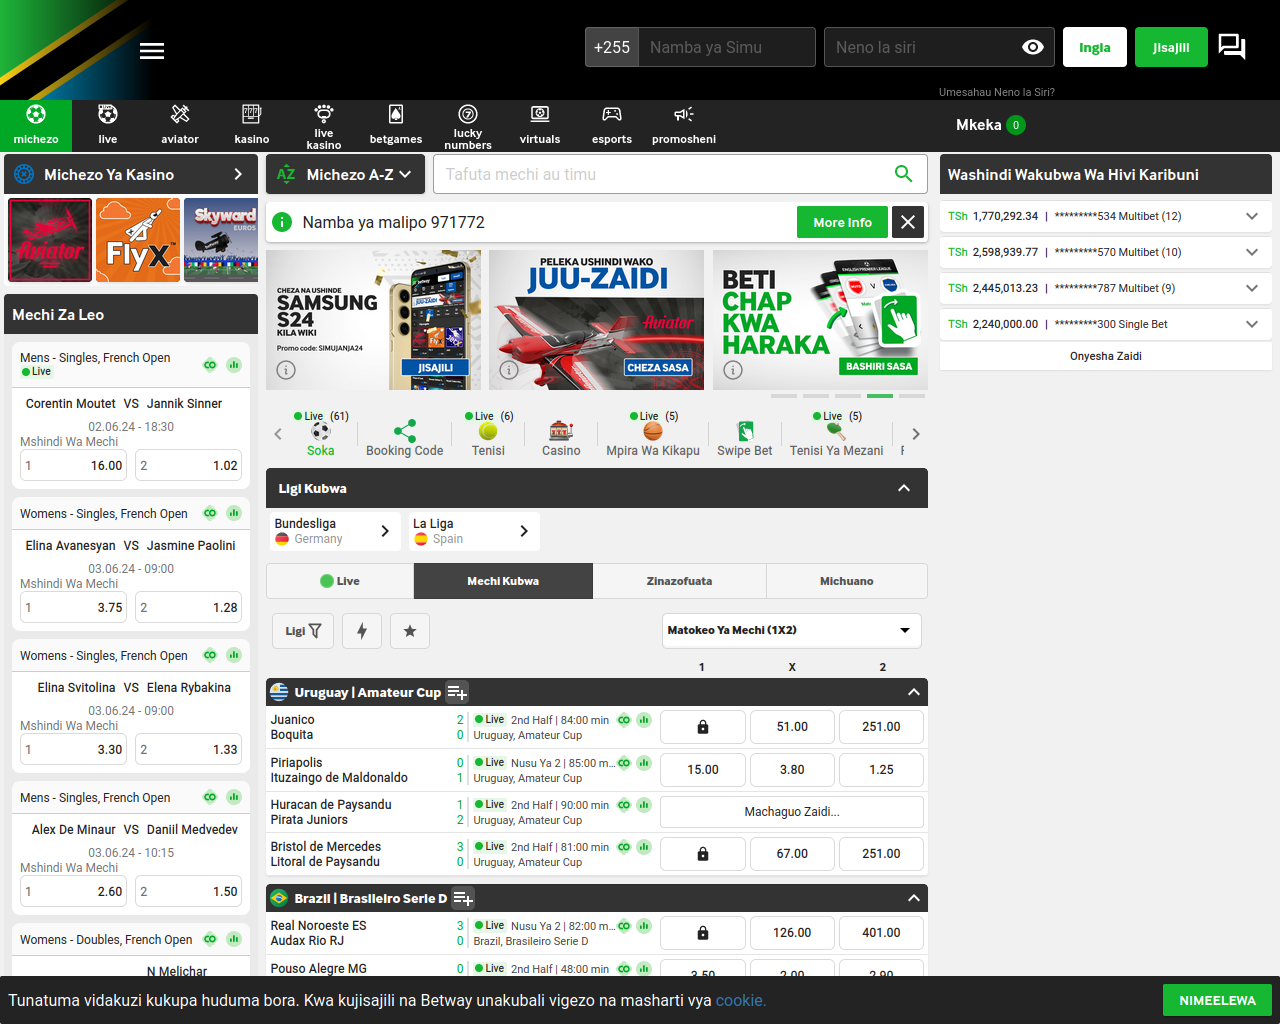Screen dimensions: 1280x1024
Task: Open the live kasino section
Action: click(324, 125)
